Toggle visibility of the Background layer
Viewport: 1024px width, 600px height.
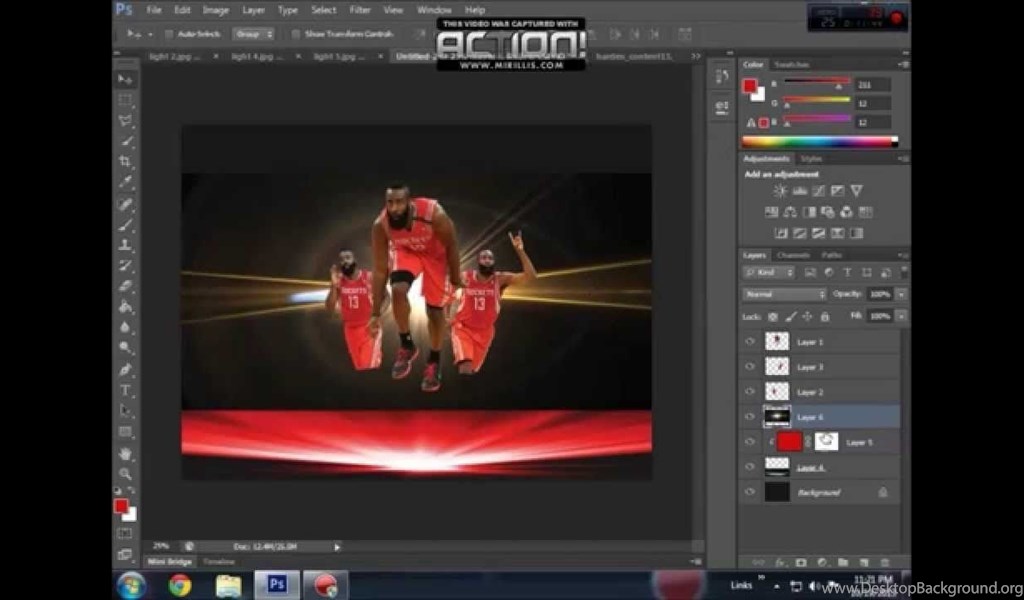750,492
